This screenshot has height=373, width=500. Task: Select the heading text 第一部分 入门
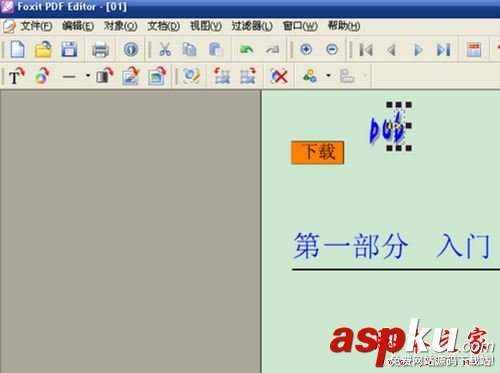tap(391, 246)
